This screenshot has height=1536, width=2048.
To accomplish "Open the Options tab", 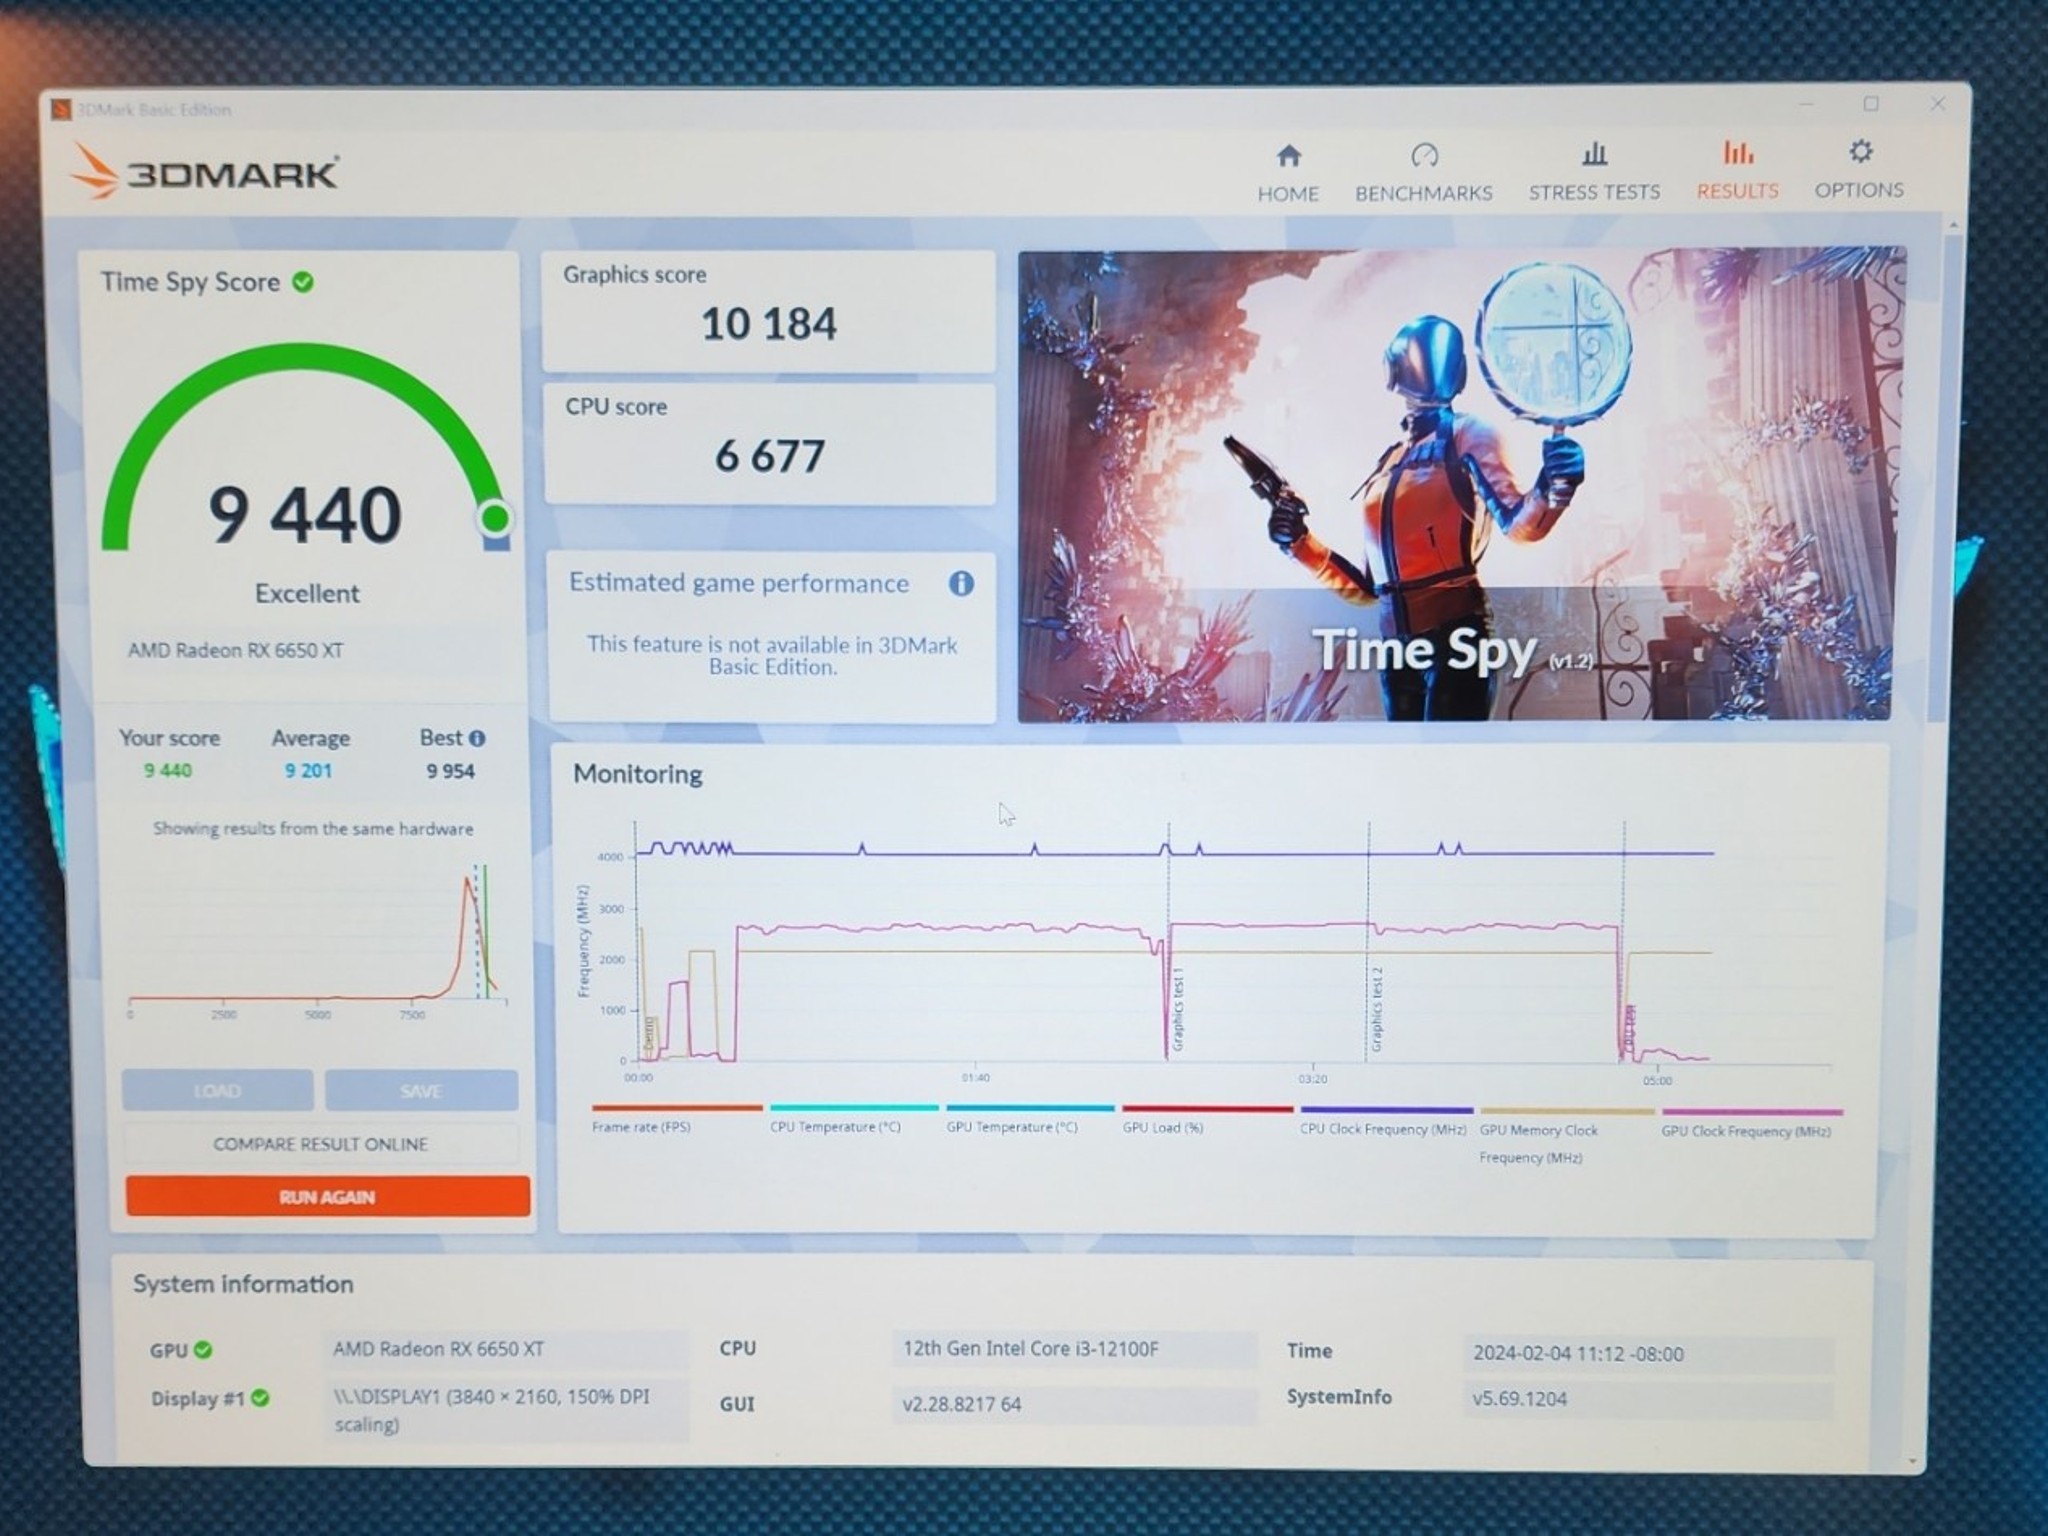I will [x=1859, y=170].
